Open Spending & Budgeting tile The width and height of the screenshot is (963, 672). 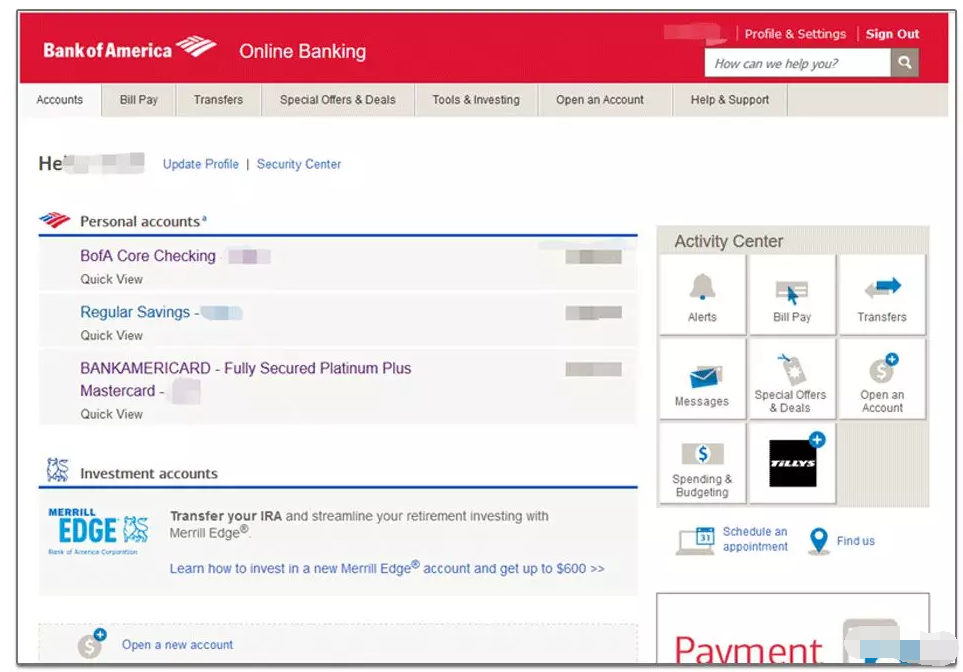[702, 460]
